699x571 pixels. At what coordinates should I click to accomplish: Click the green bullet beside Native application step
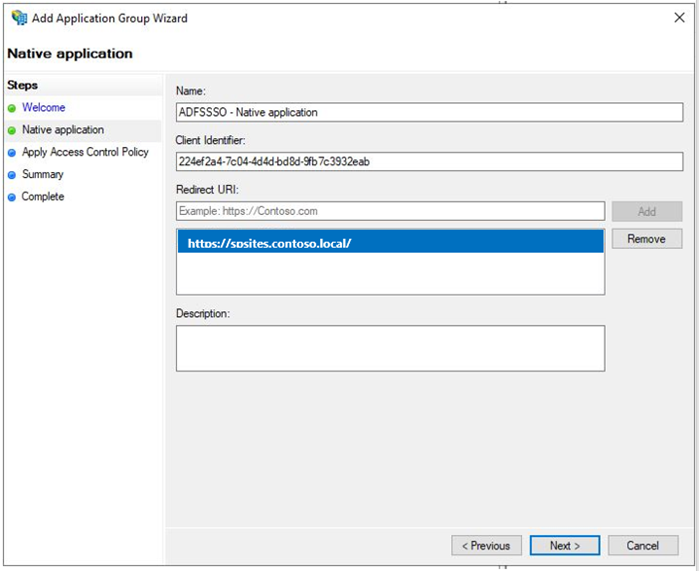coord(12,130)
